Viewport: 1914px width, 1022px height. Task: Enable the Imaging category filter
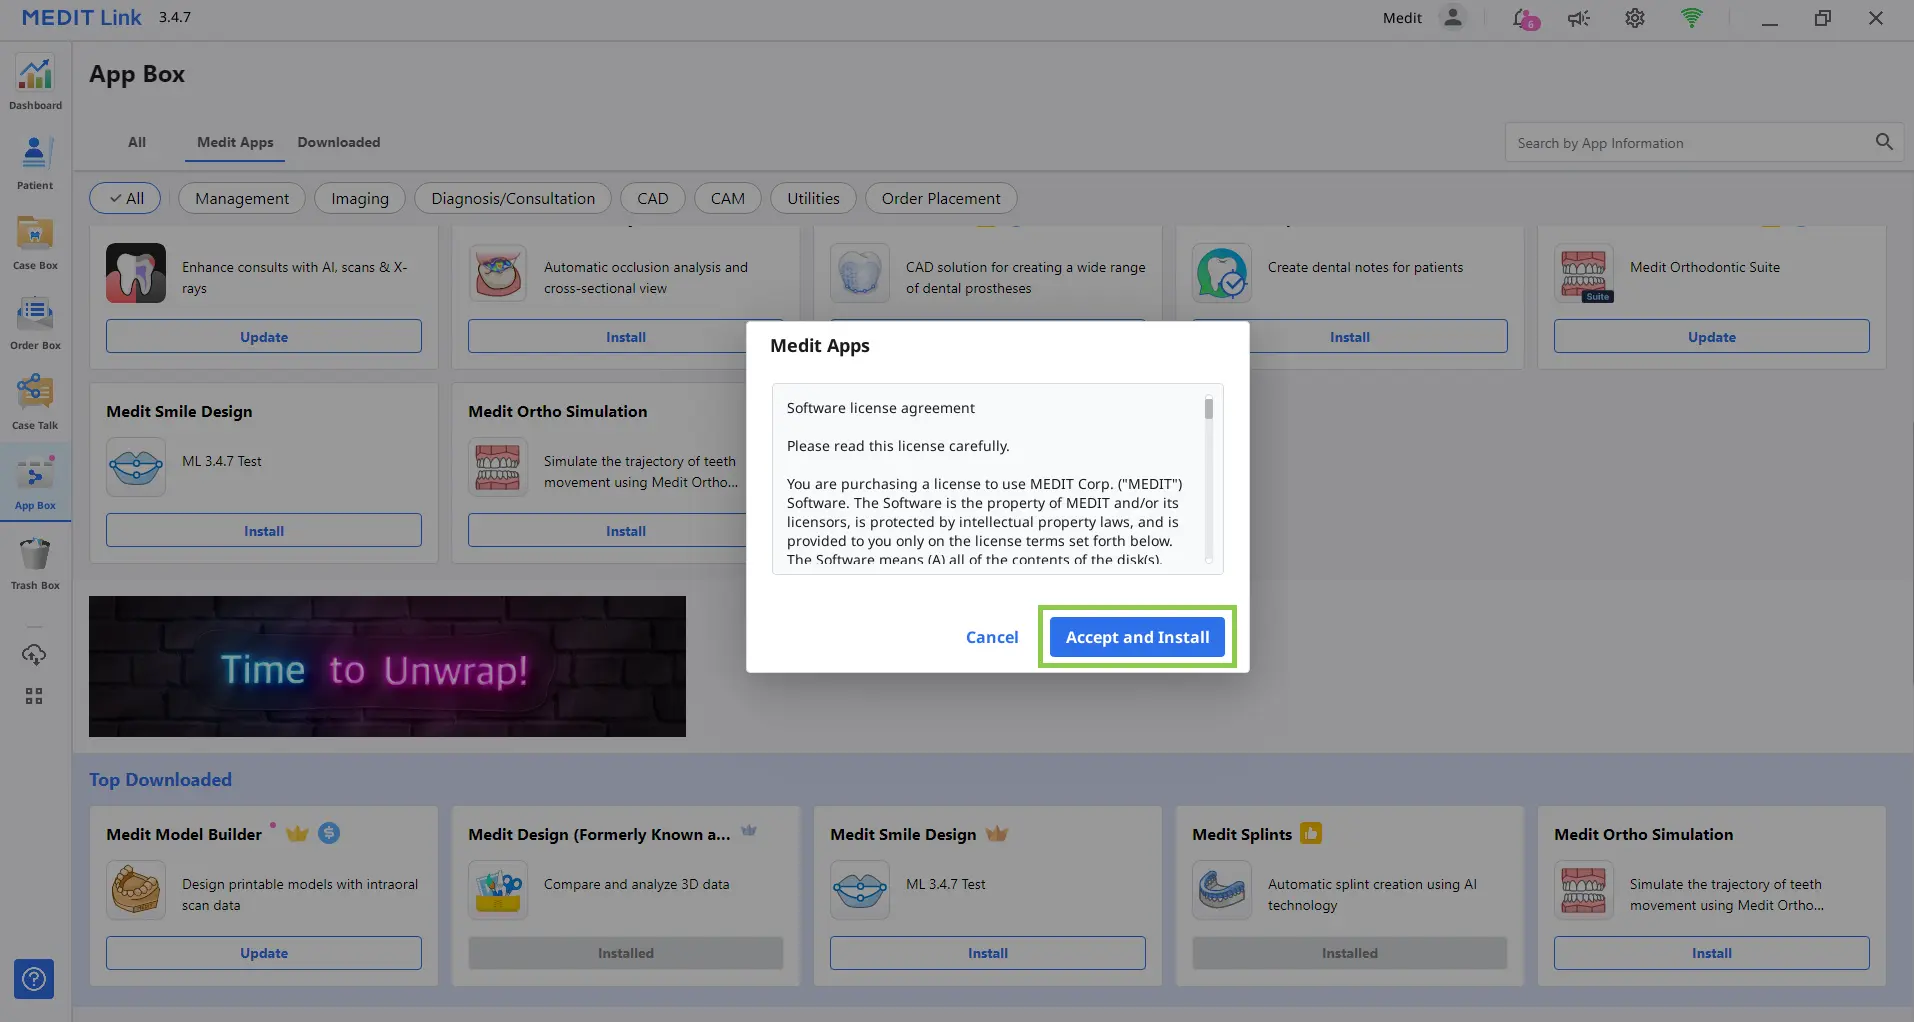point(359,198)
